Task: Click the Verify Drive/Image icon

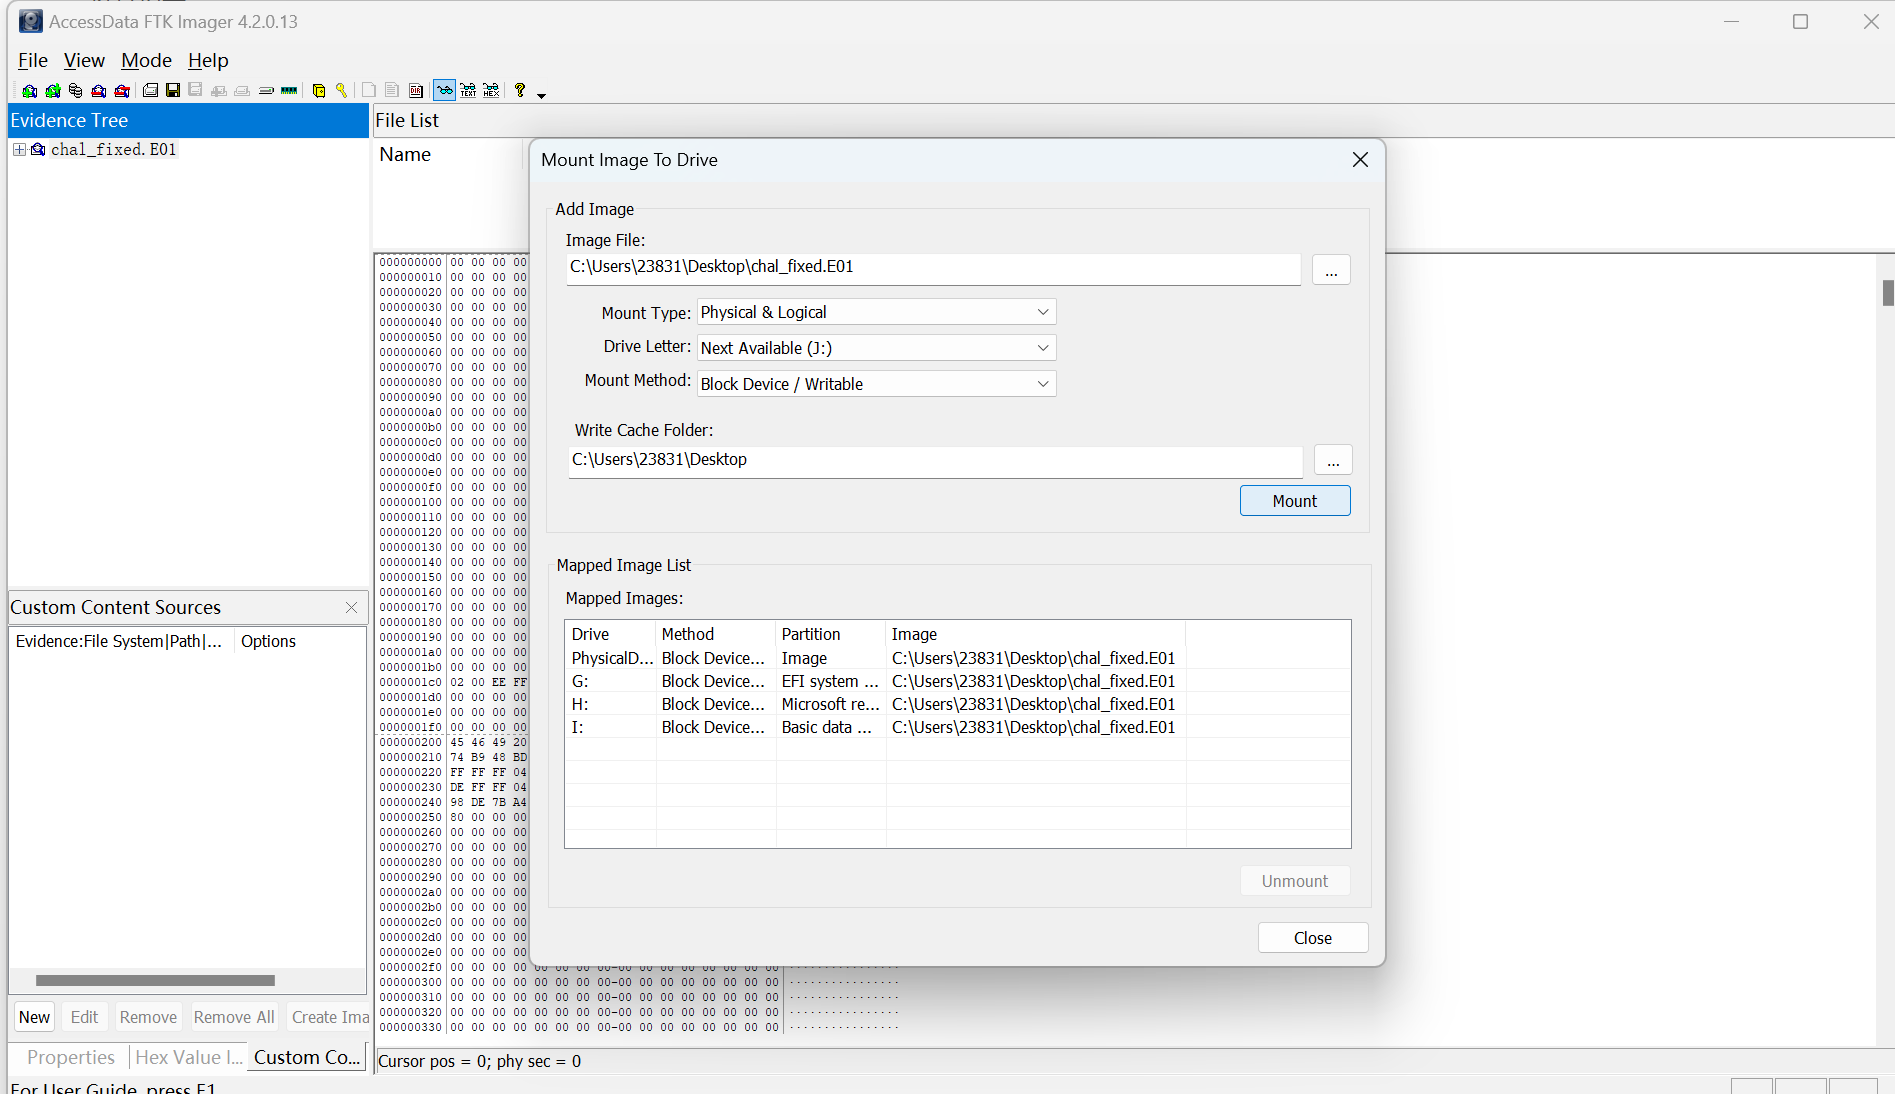Action: click(x=266, y=91)
